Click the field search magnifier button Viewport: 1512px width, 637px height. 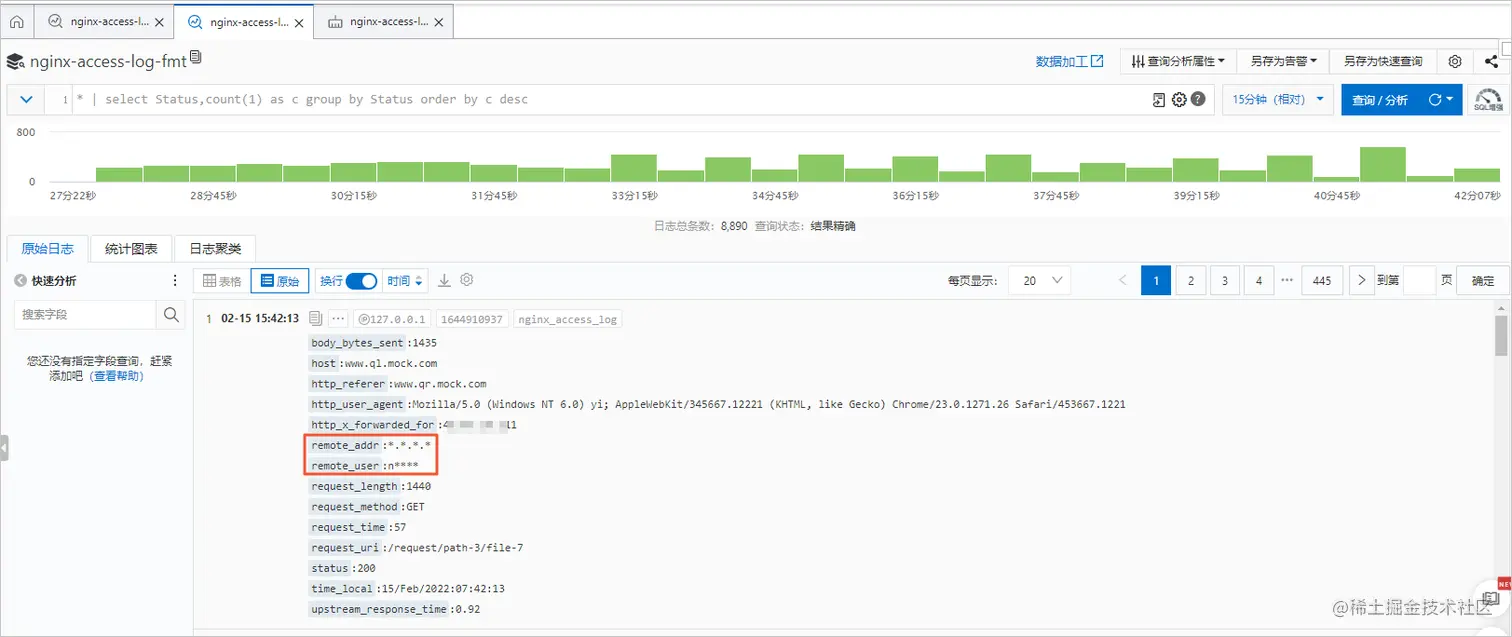point(171,314)
